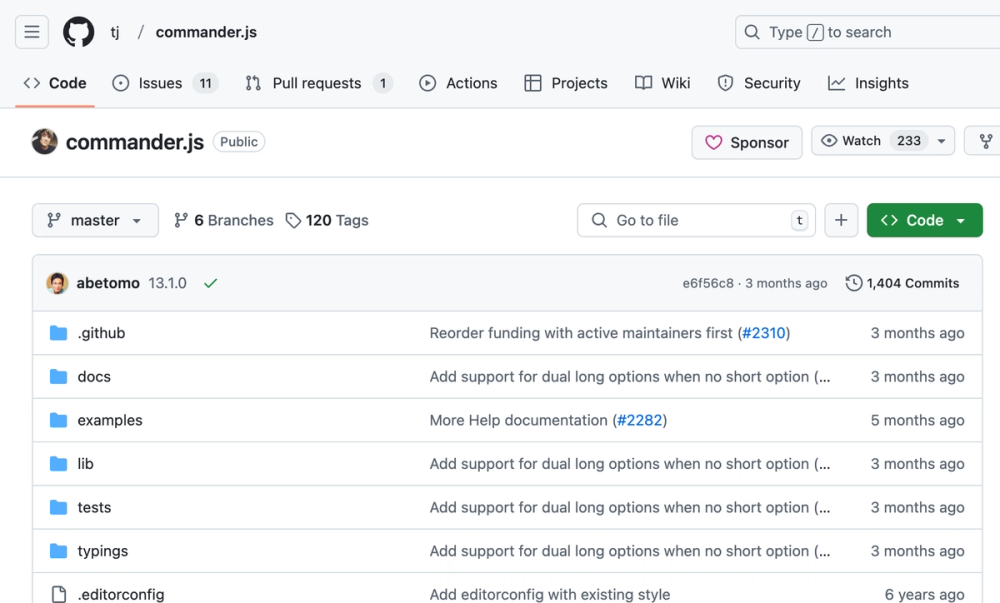Open the .editorconfig file
Viewport: 1000px width, 603px height.
click(121, 594)
